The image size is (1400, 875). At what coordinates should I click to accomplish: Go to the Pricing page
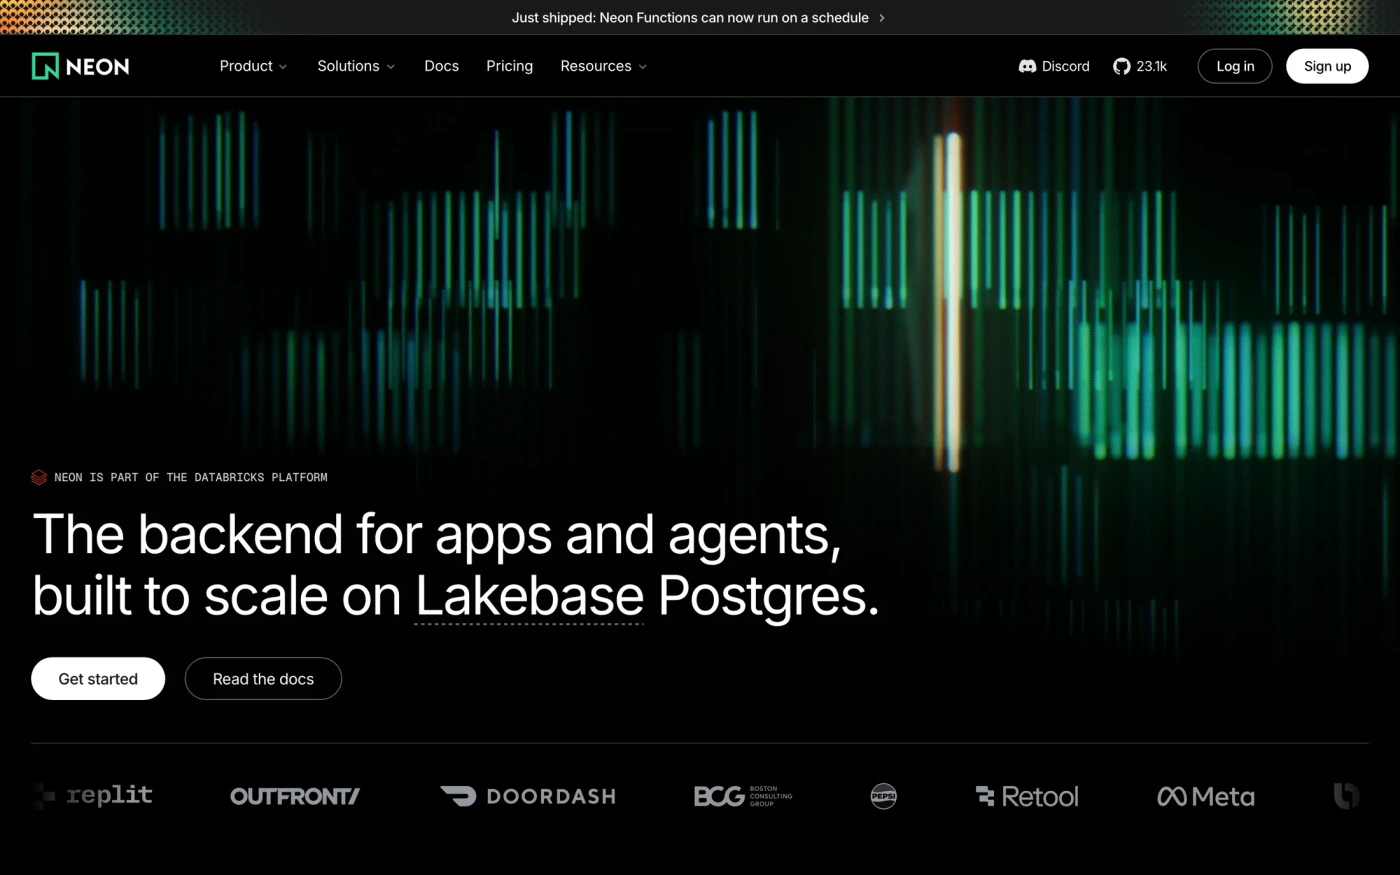pos(509,66)
